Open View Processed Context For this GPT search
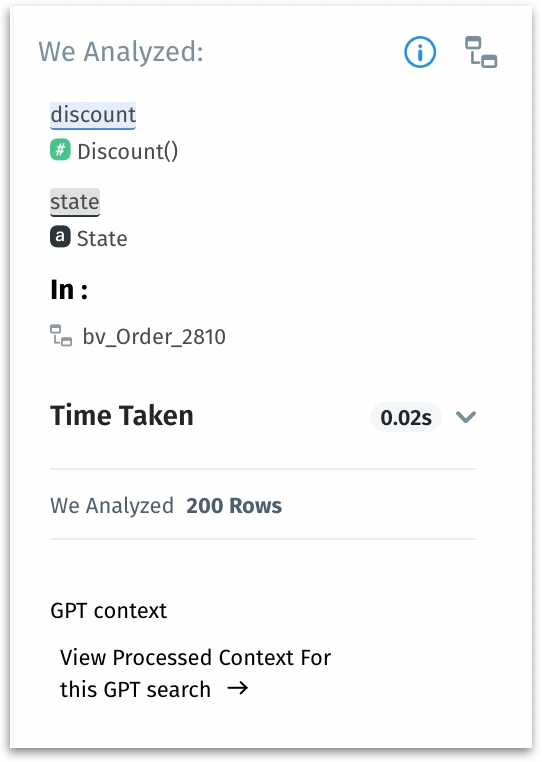 click(195, 673)
